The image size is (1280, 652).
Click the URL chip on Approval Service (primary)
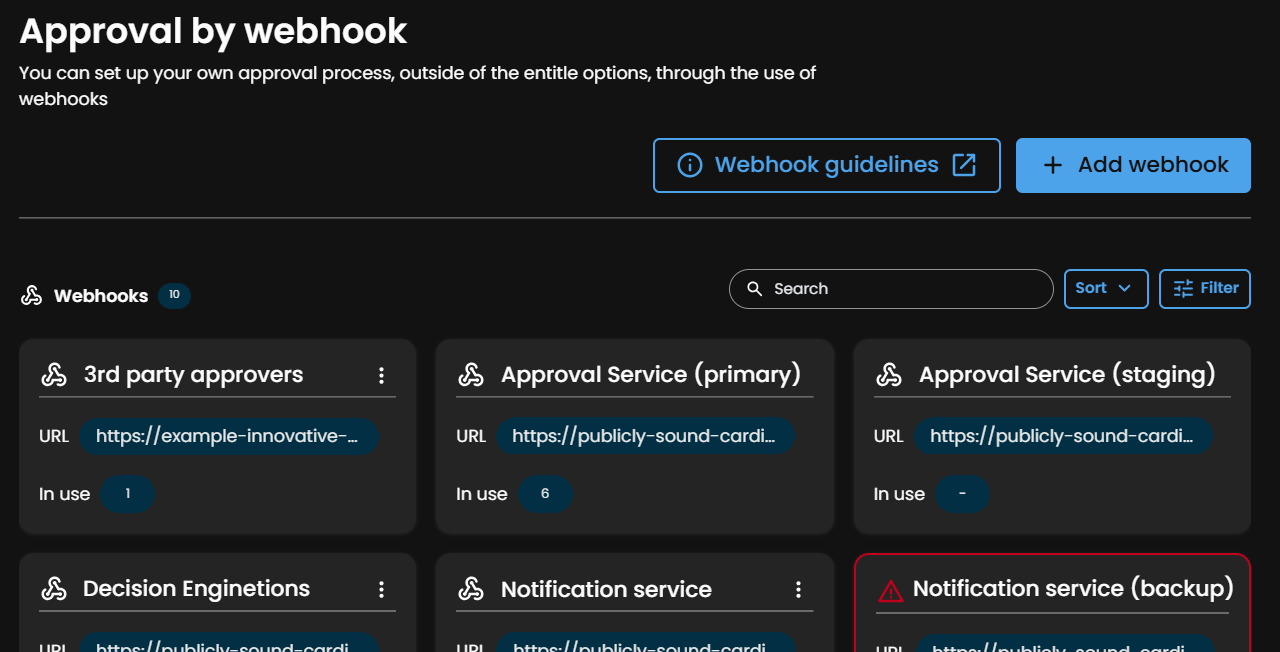[x=645, y=437]
